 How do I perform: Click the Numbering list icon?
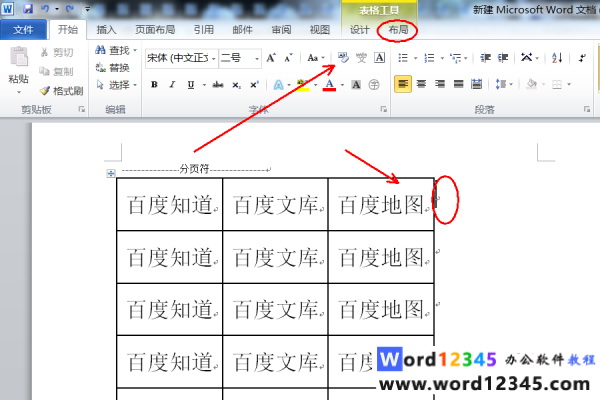tap(429, 58)
